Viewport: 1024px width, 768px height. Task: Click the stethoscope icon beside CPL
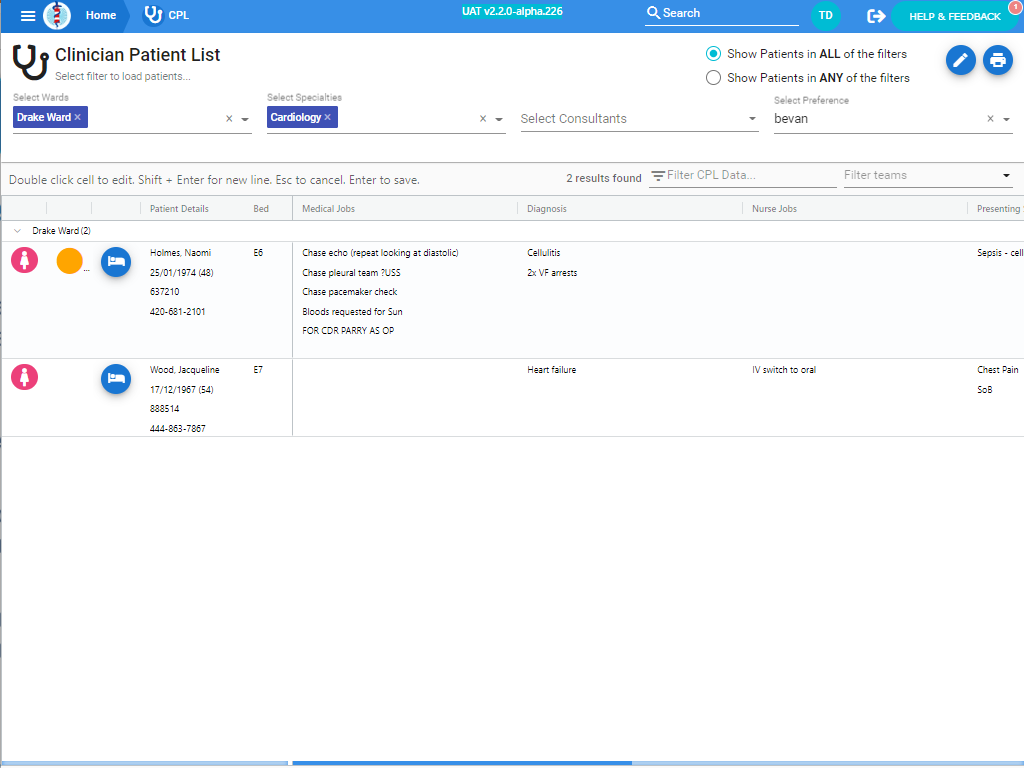tap(153, 15)
